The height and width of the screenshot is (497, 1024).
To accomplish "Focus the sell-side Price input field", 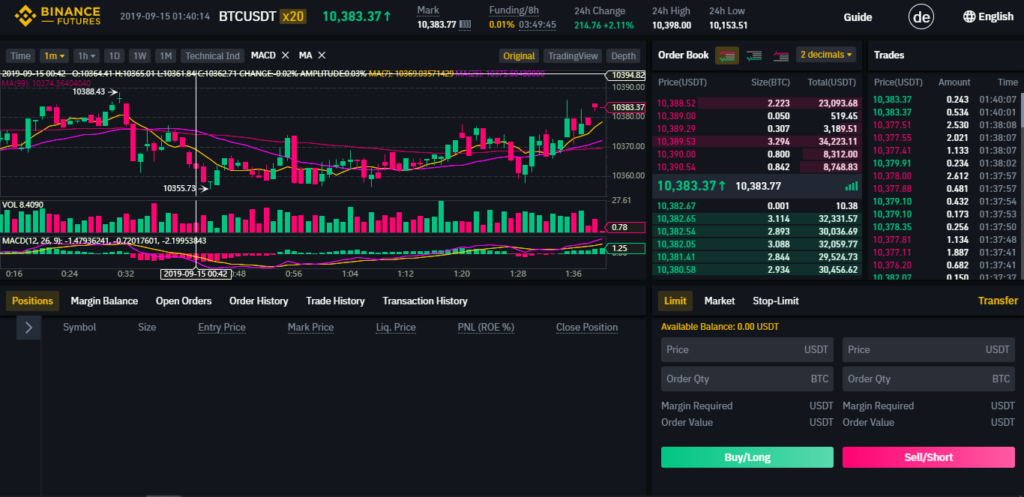I will pyautogui.click(x=929, y=349).
